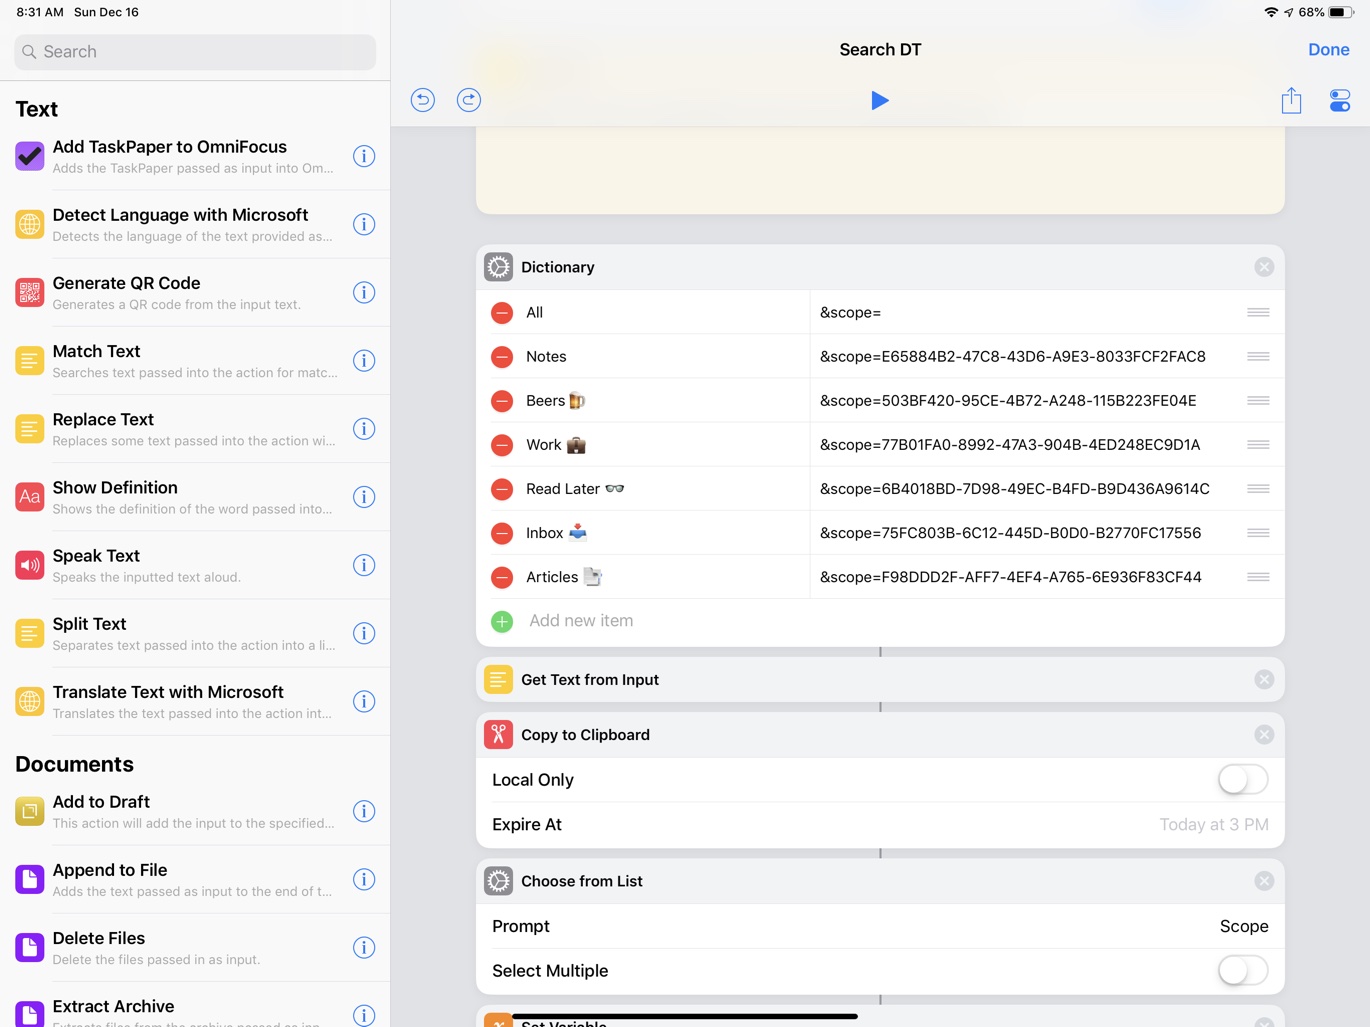Viewport: 1370px width, 1027px height.
Task: Show info for Replace Text
Action: click(364, 428)
